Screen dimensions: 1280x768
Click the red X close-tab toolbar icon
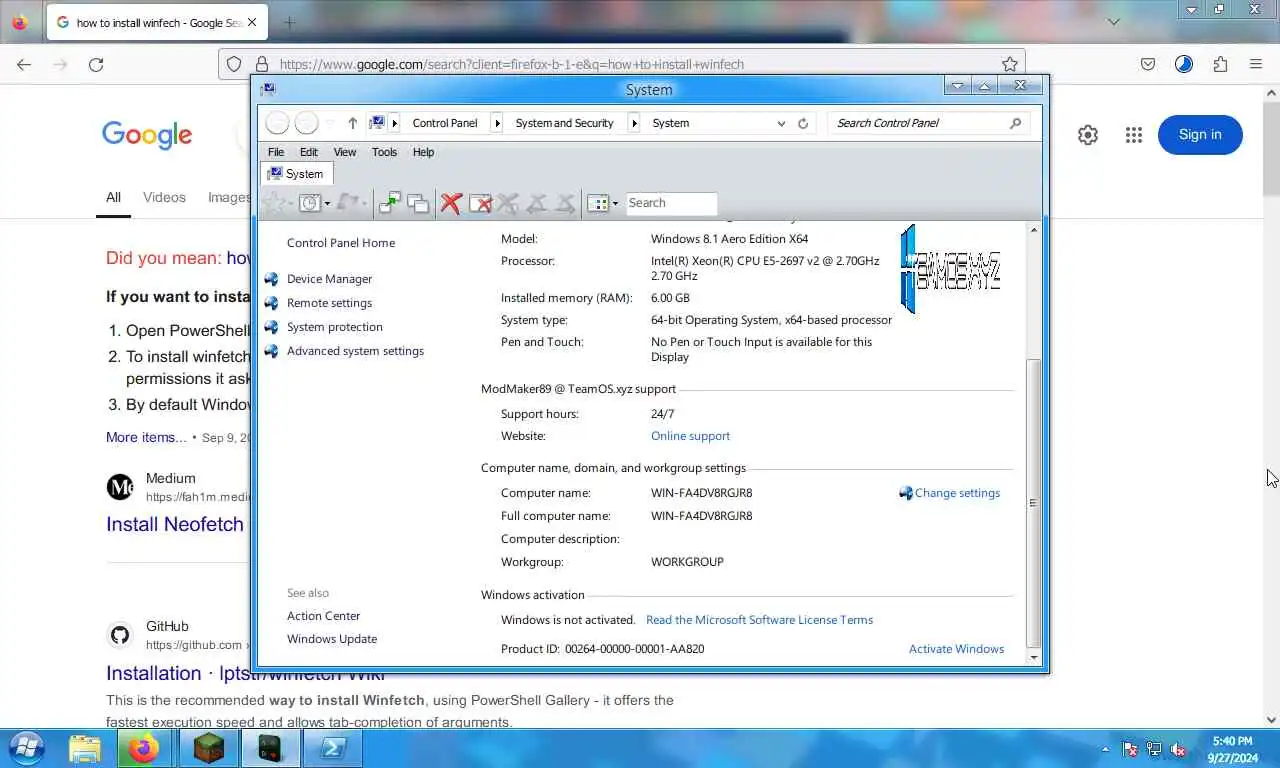tap(450, 203)
